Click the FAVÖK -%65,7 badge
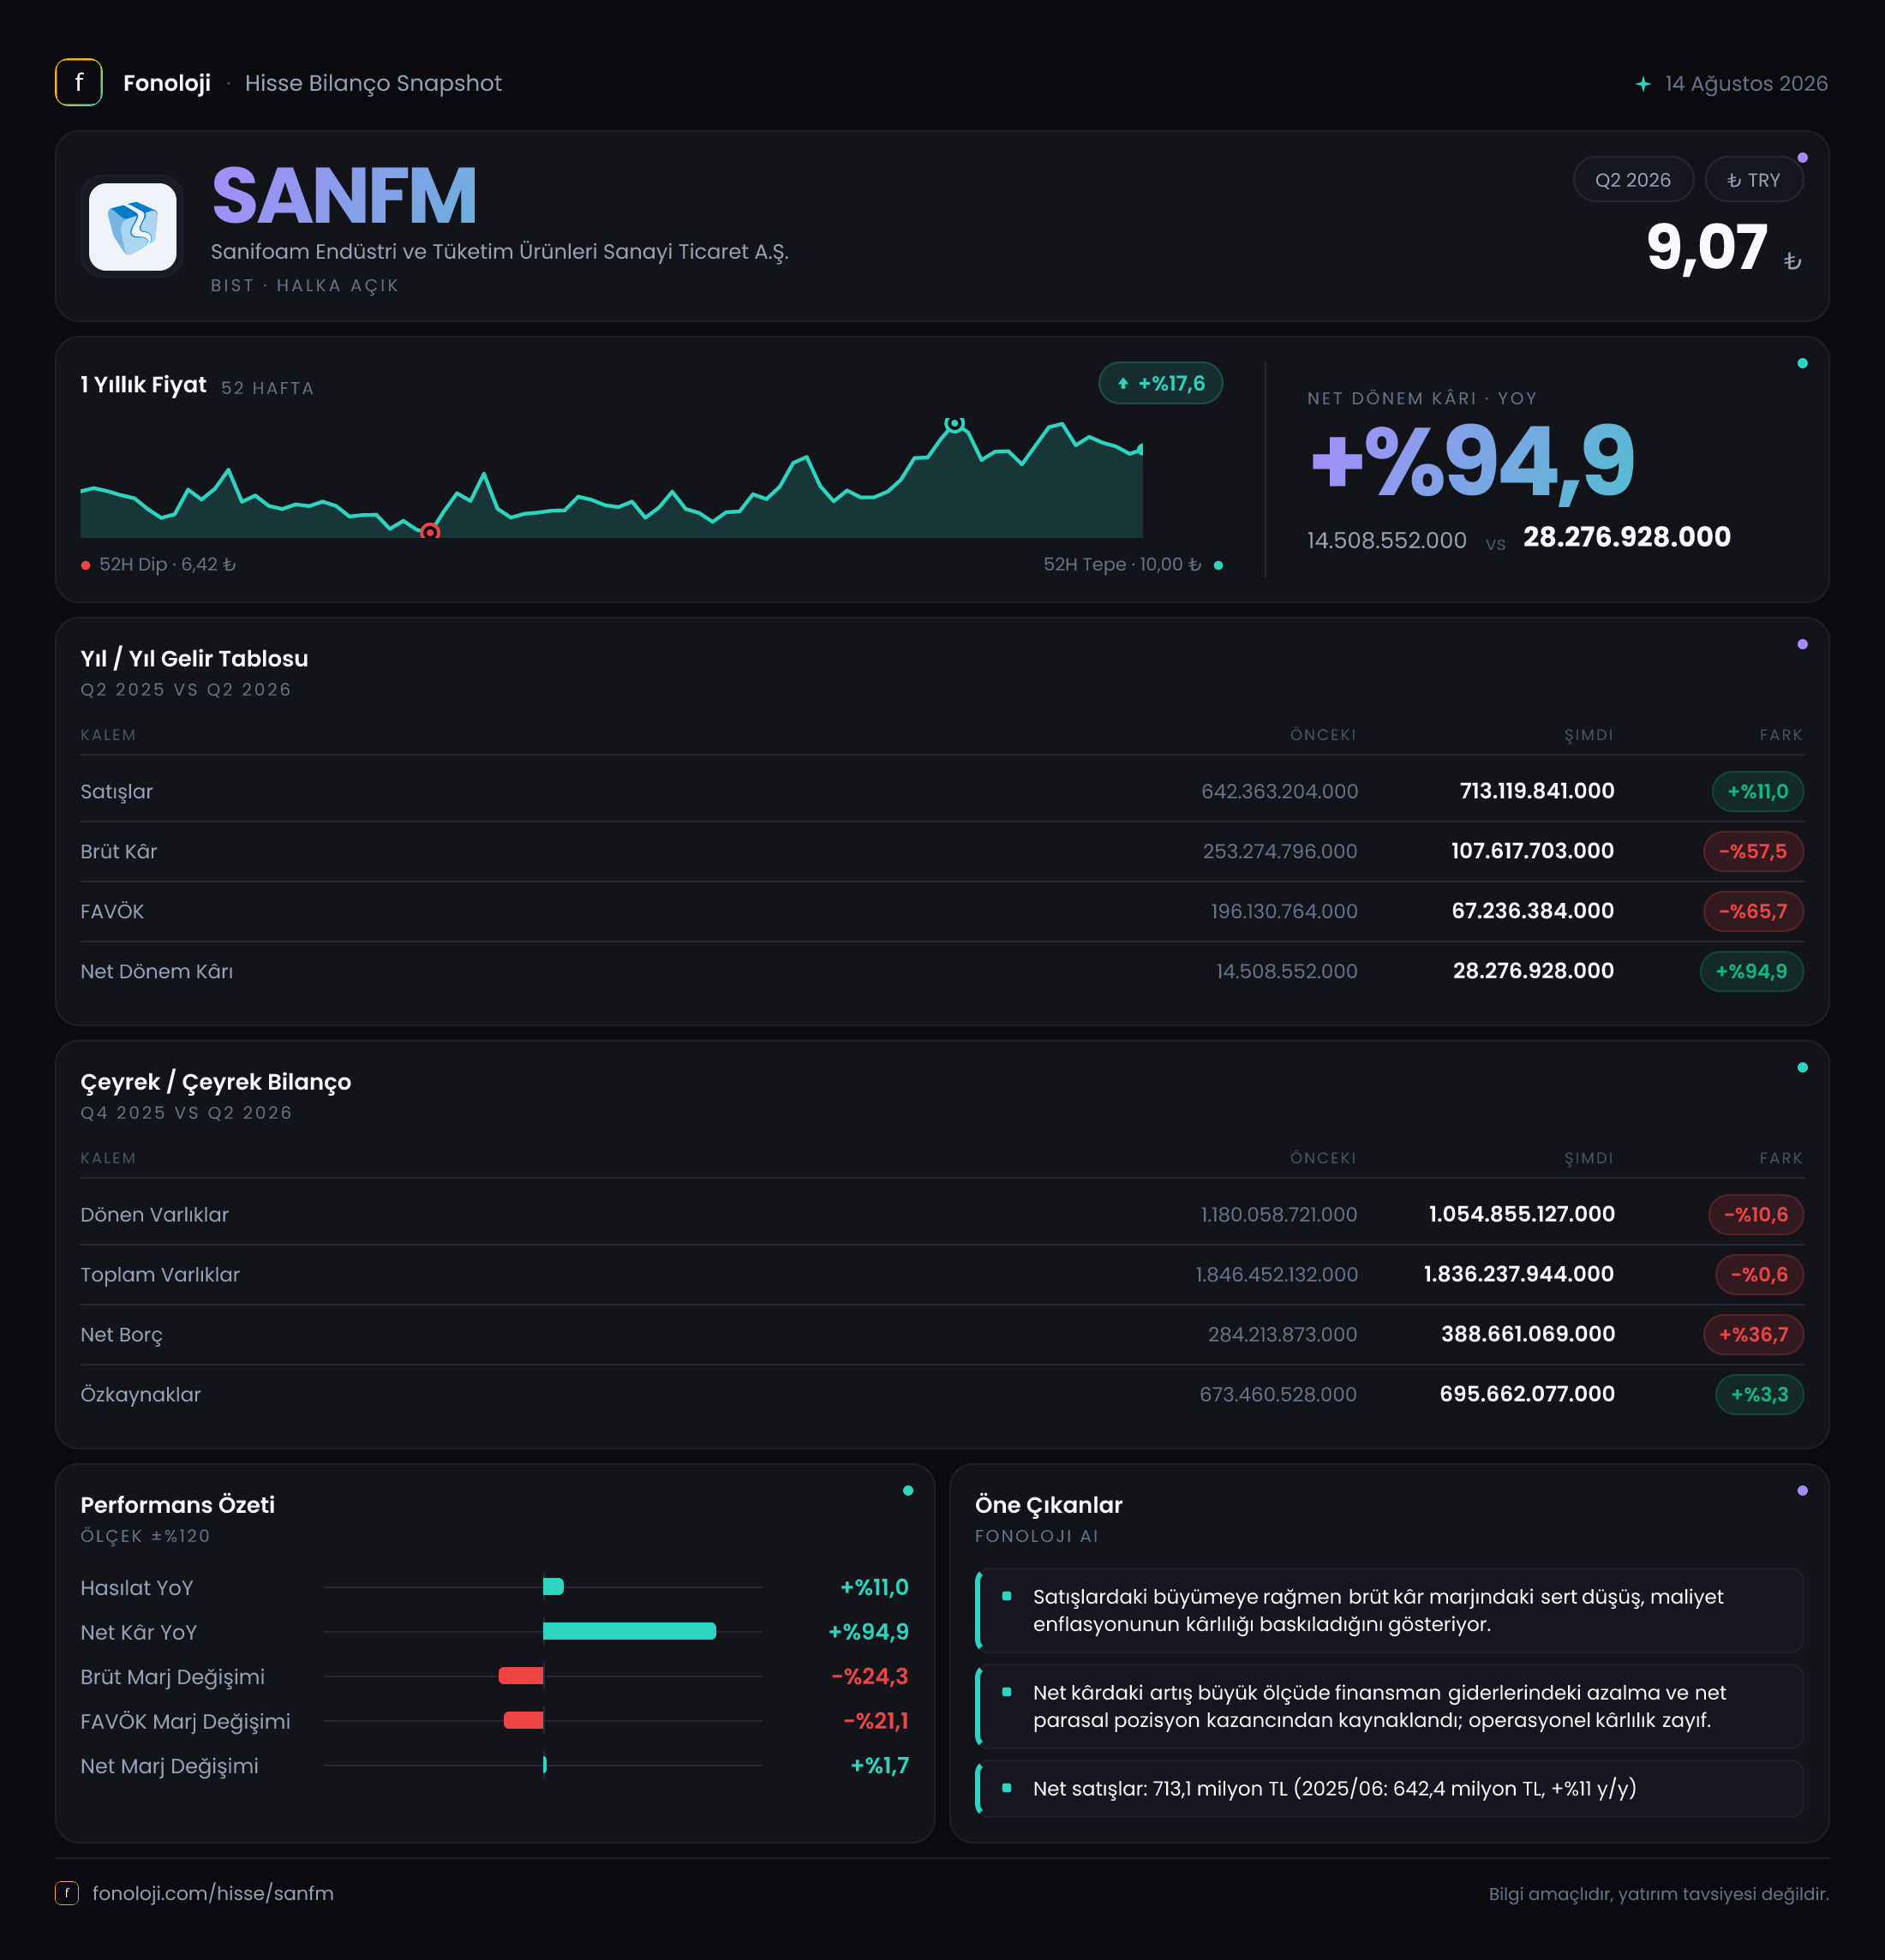The width and height of the screenshot is (1885, 1960). coord(1753,911)
